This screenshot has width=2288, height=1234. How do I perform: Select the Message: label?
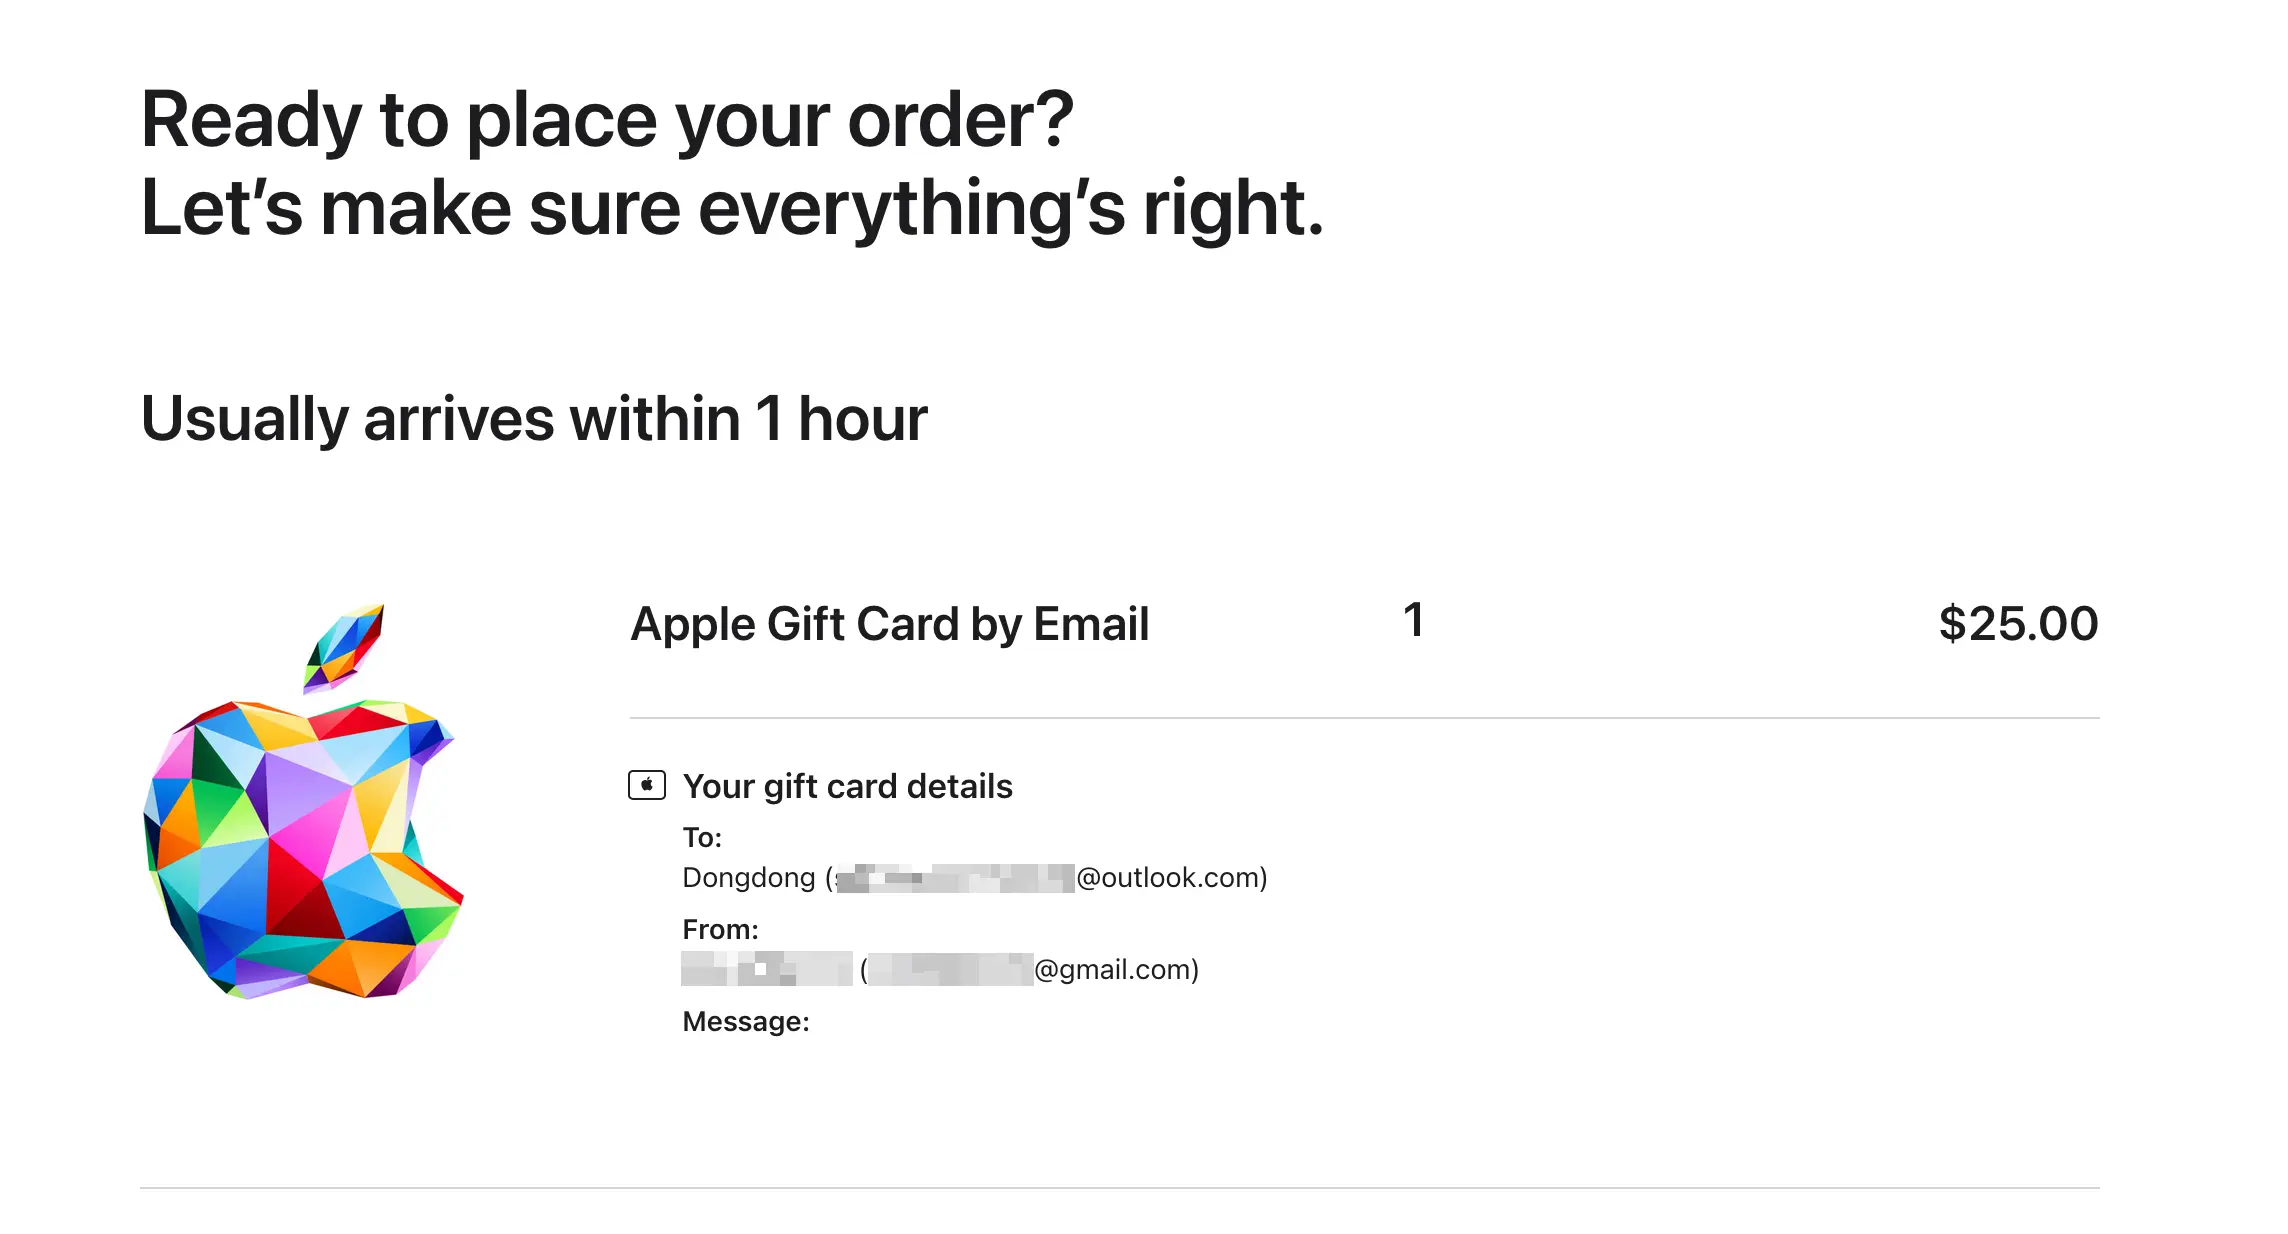[x=745, y=1021]
